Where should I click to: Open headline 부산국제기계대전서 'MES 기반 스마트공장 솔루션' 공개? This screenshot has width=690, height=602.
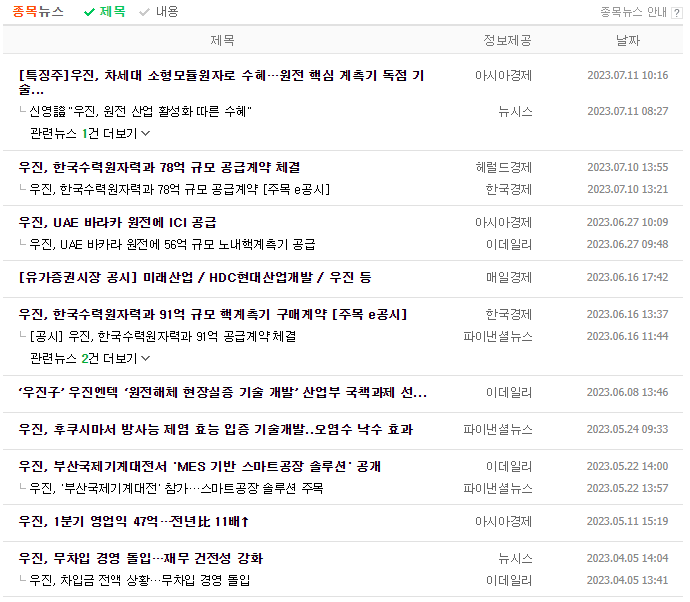[x=200, y=466]
